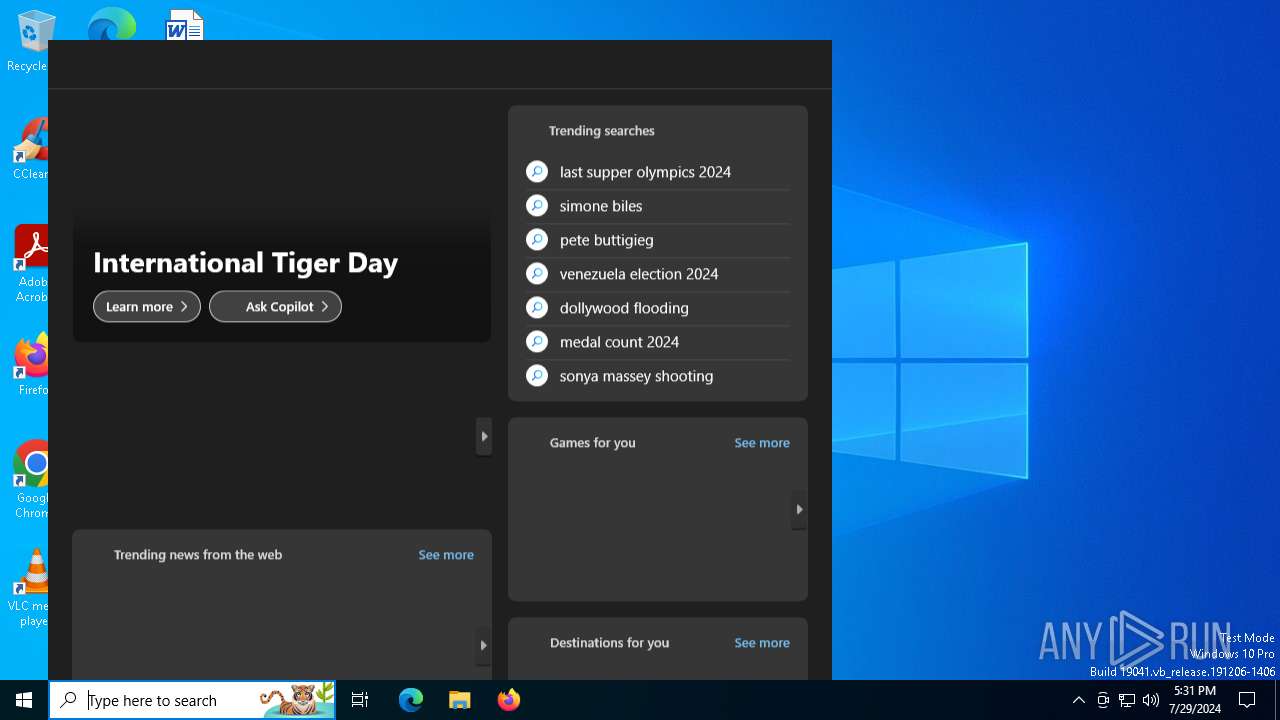Click the Trending searches heading
This screenshot has width=1280, height=720.
pyautogui.click(x=602, y=131)
